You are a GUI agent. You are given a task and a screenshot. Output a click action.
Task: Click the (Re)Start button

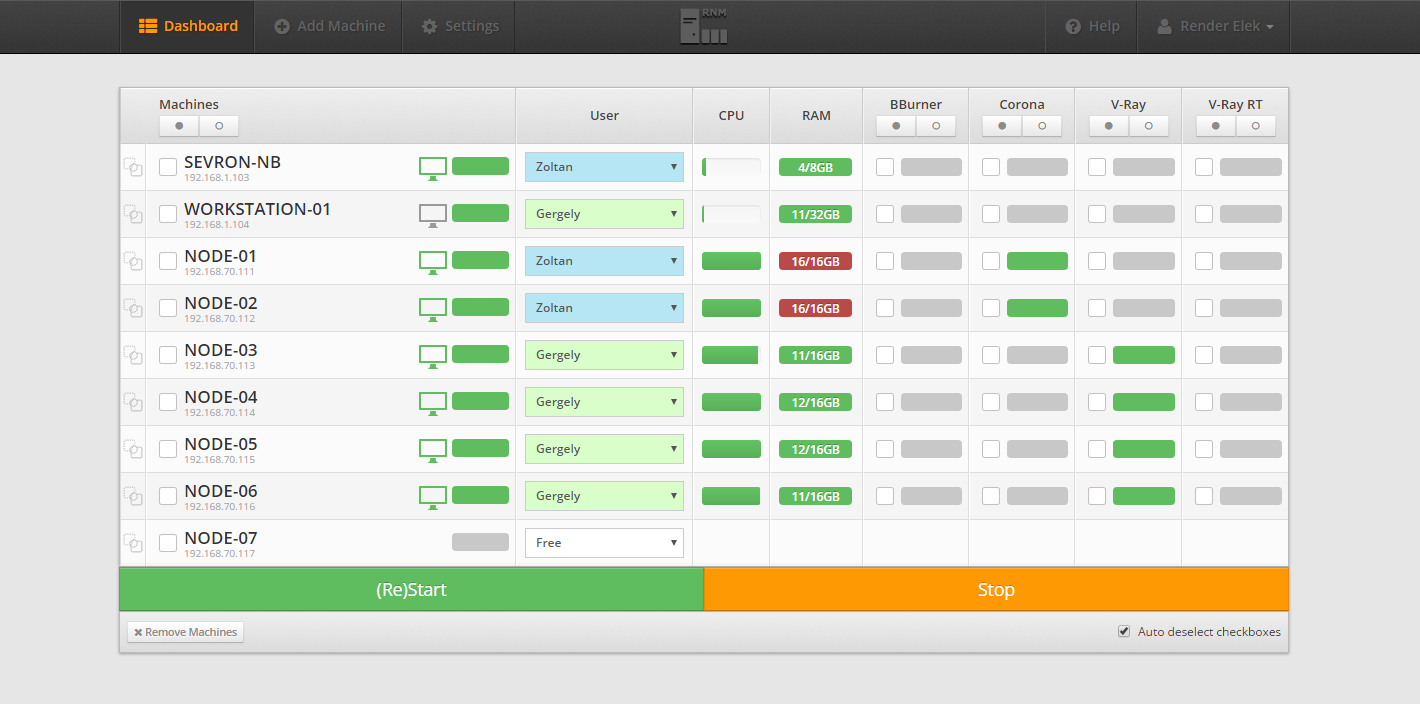(411, 590)
